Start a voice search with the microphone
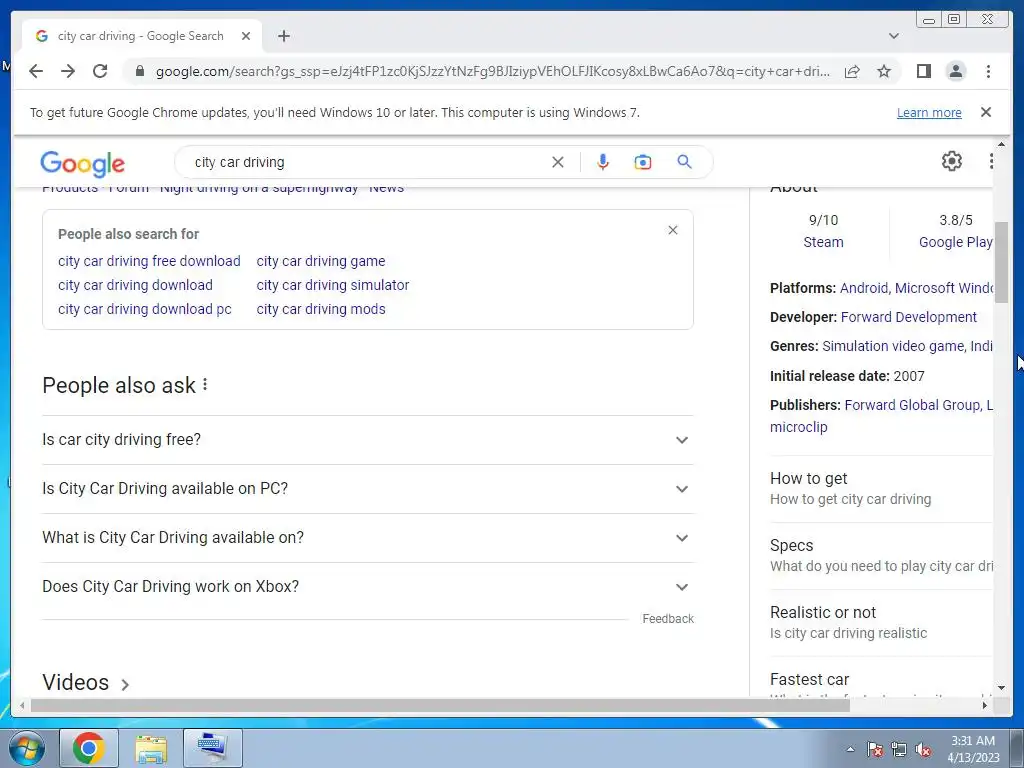The image size is (1024, 768). click(603, 162)
